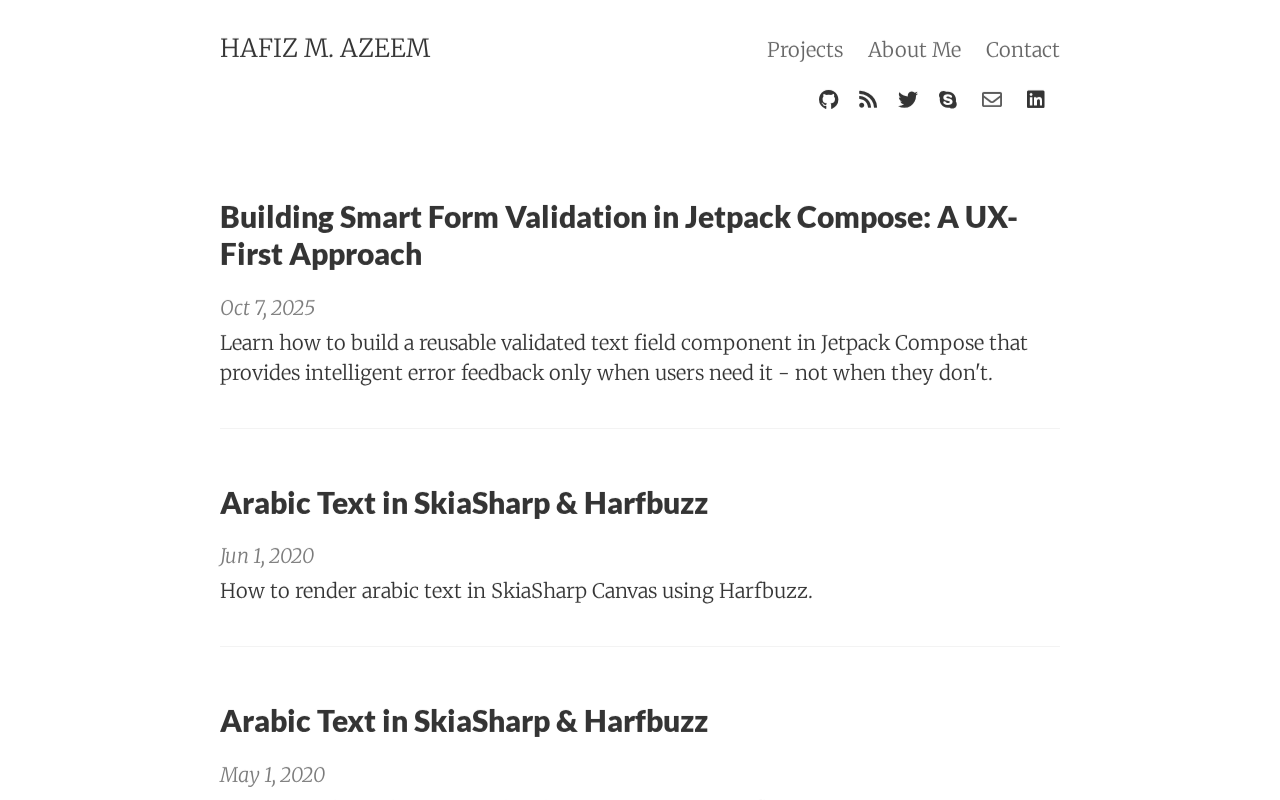Go to the Projects page
The height and width of the screenshot is (800, 1280).
(x=805, y=50)
